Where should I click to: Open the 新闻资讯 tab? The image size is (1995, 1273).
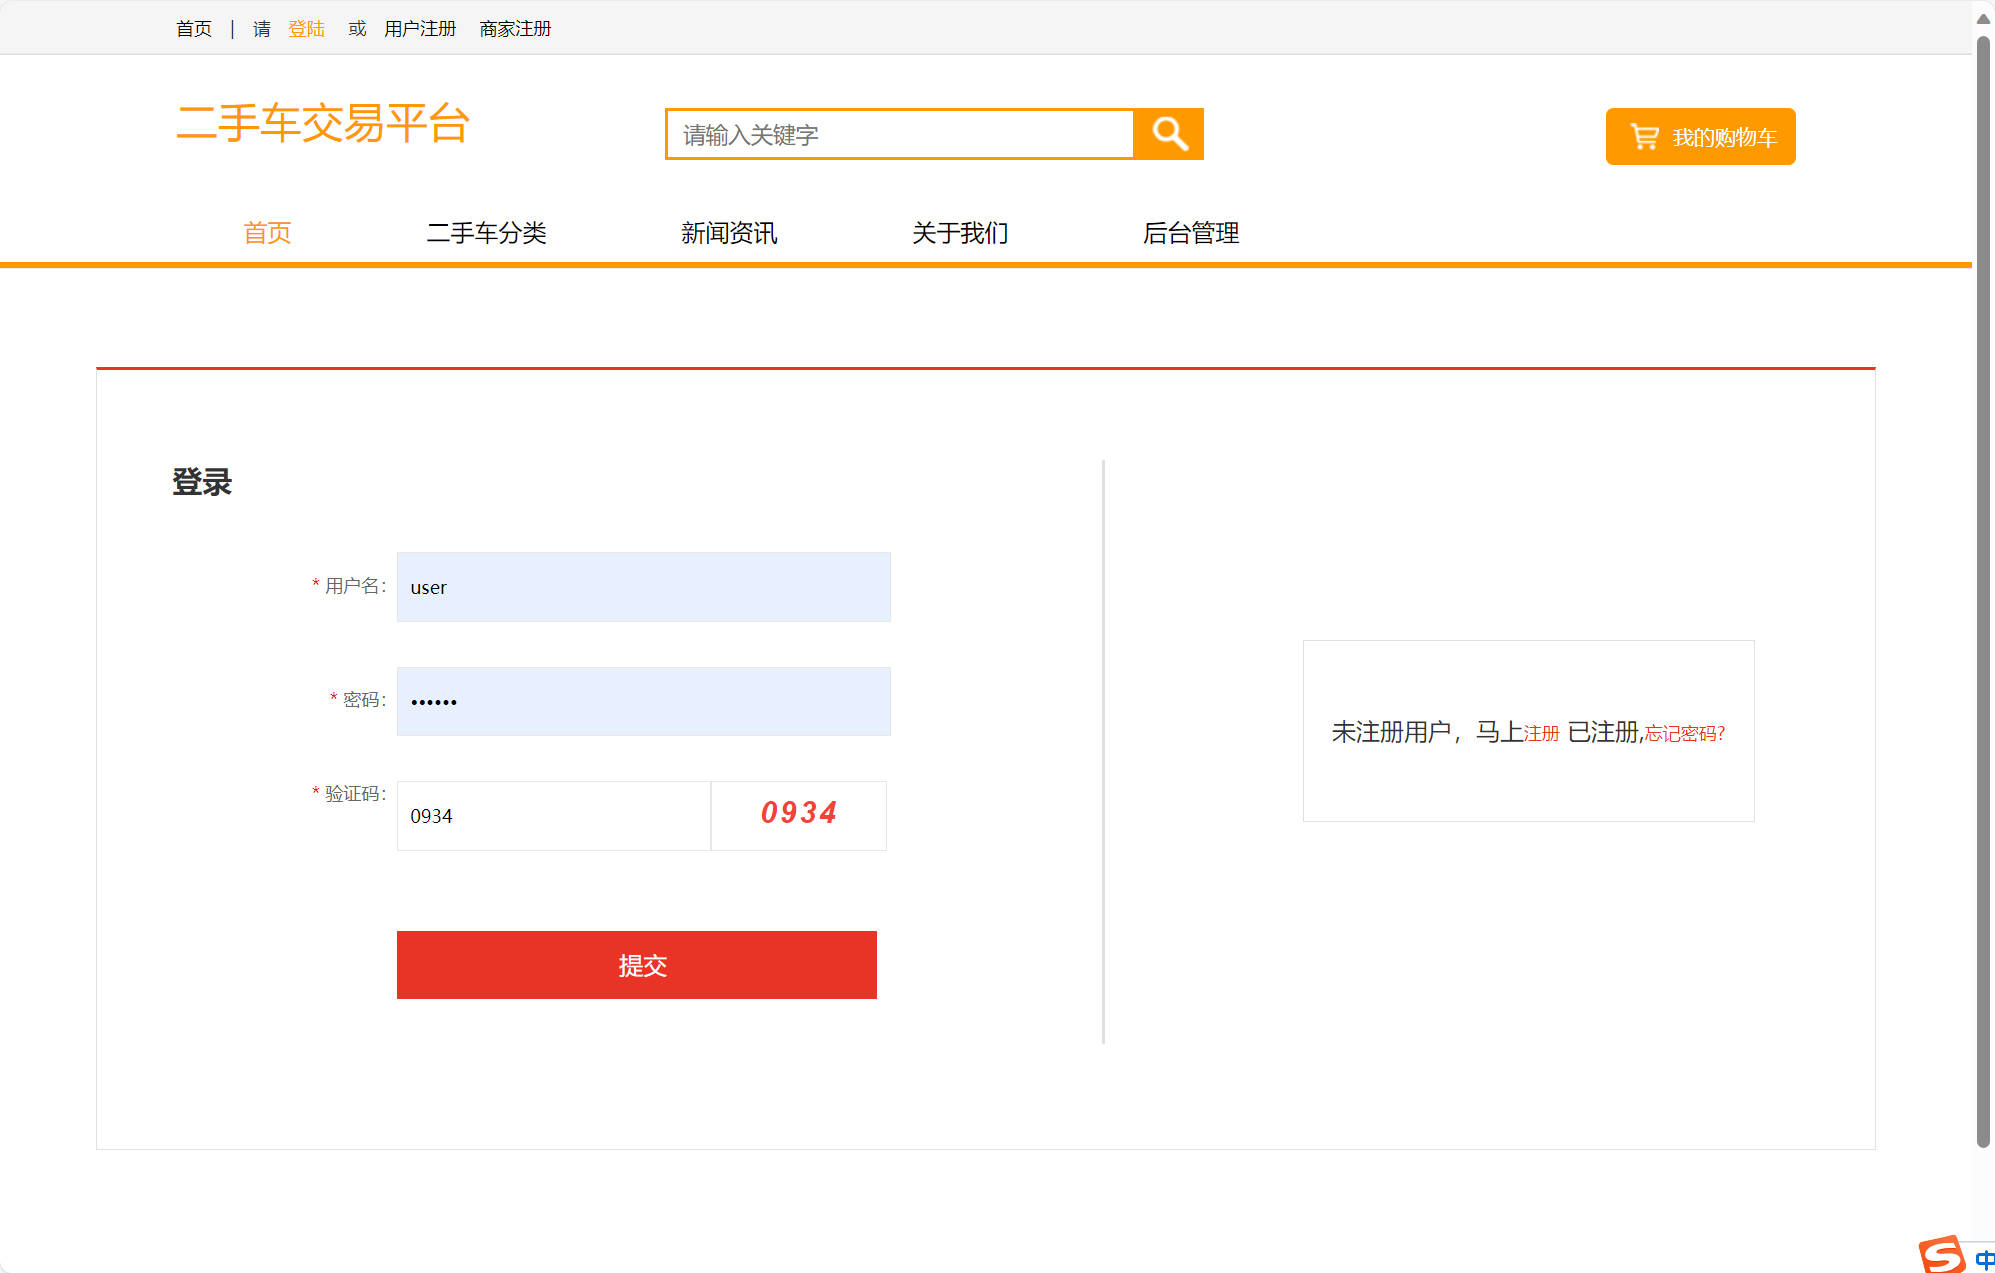729,232
